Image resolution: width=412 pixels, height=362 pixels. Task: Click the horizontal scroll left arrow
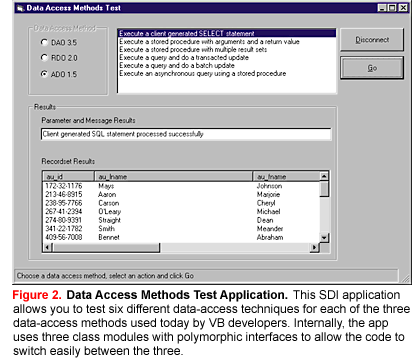tap(48, 247)
